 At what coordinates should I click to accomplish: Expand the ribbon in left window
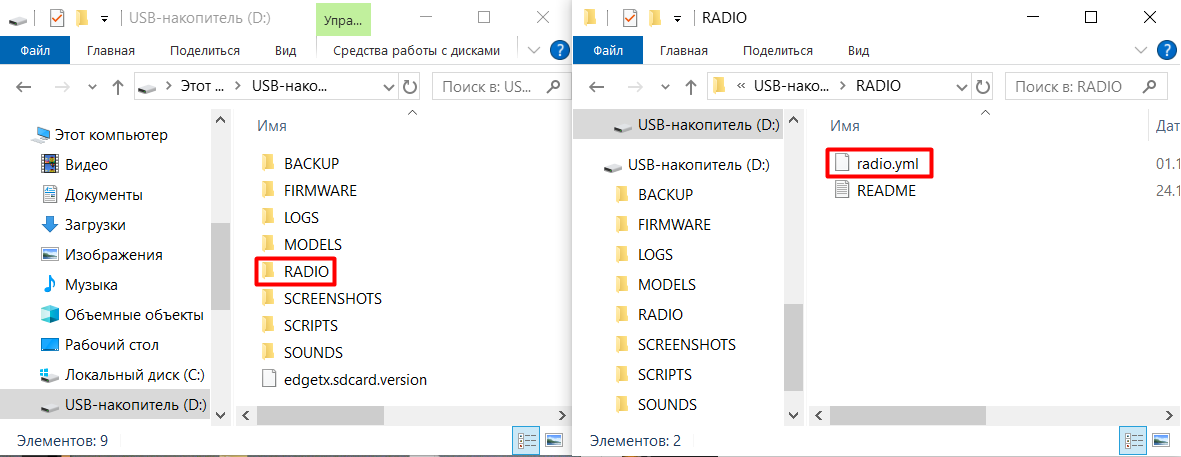[533, 50]
